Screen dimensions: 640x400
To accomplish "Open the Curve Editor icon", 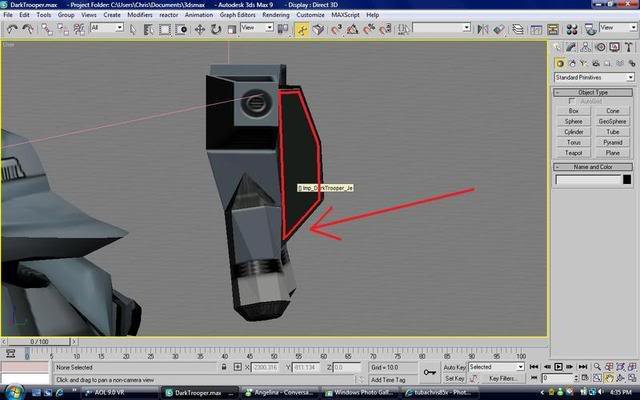I will (x=536, y=29).
